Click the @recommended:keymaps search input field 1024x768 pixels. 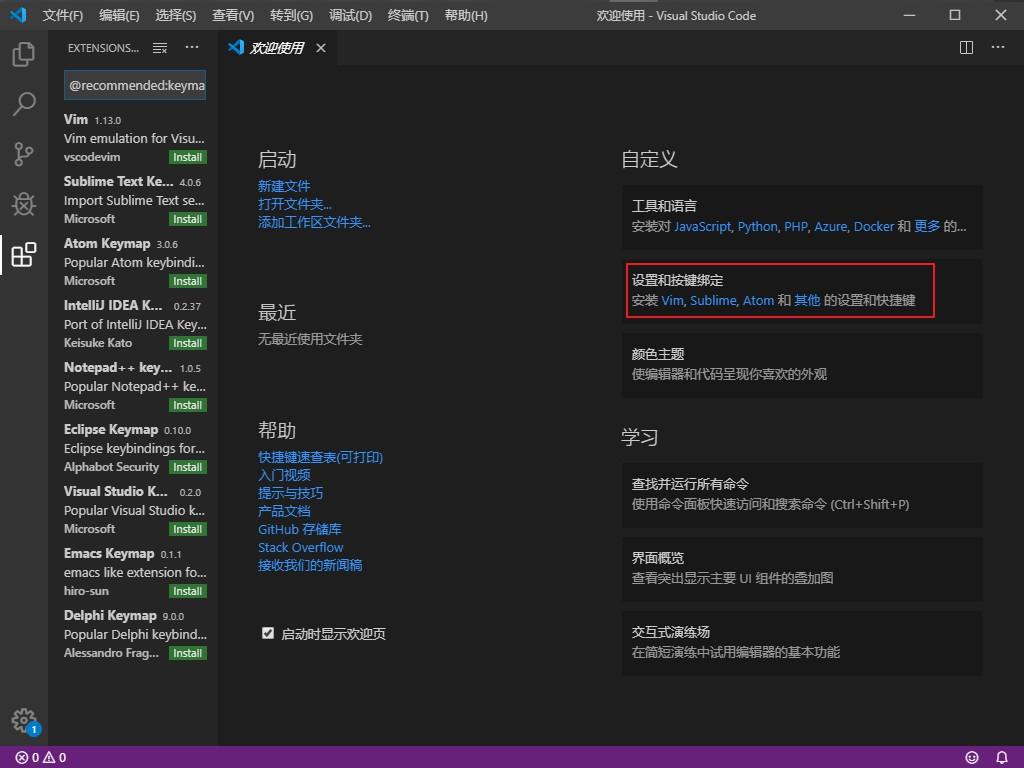pyautogui.click(x=134, y=85)
